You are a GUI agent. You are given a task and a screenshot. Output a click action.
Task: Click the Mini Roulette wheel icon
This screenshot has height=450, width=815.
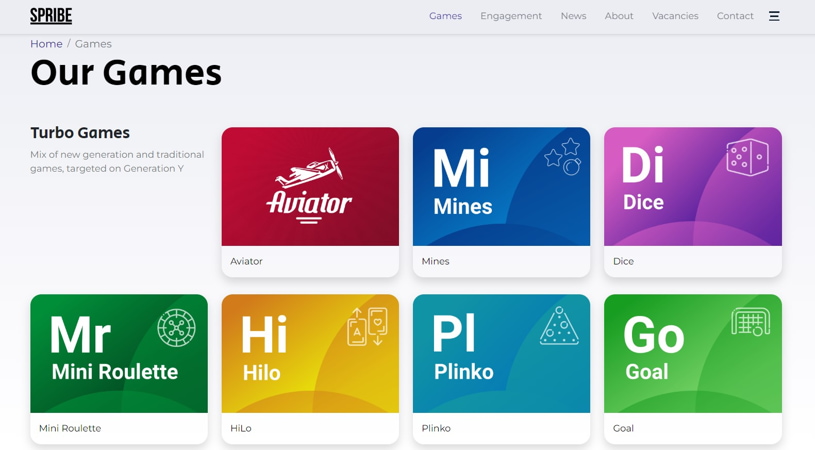pos(177,328)
